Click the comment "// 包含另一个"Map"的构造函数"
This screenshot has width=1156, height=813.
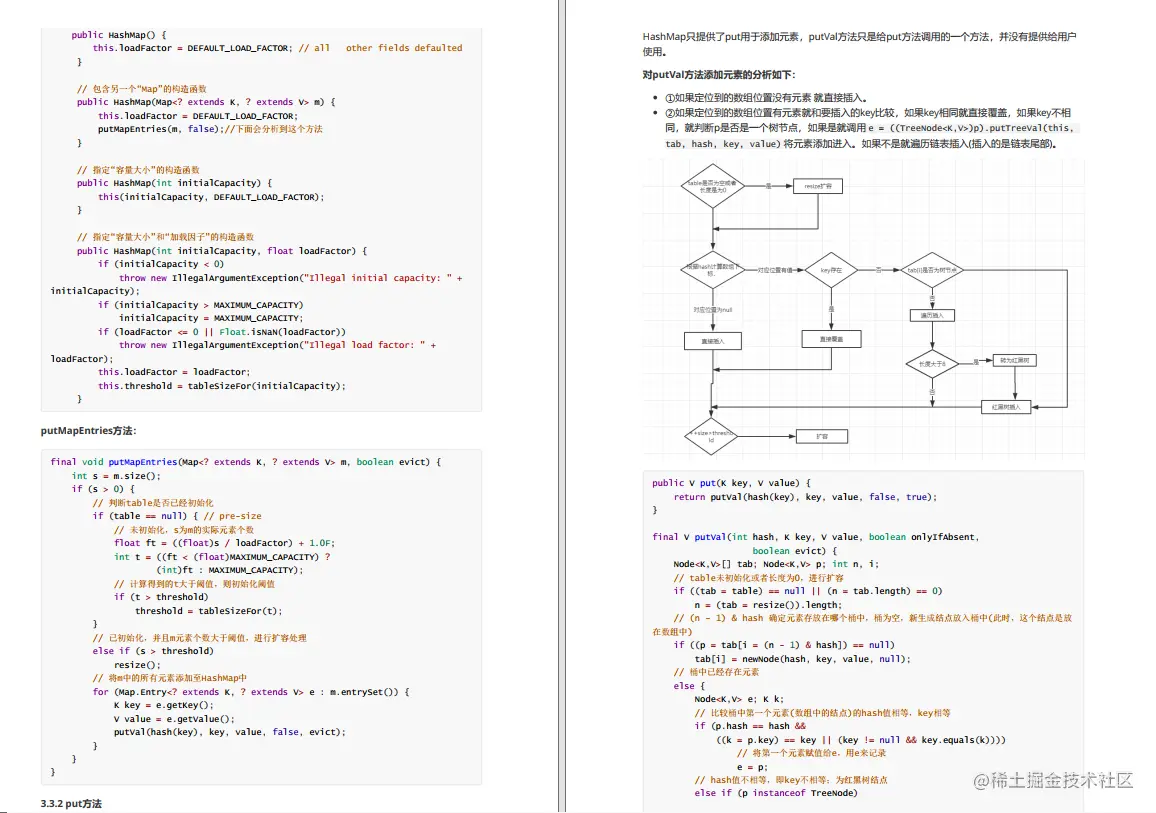coord(142,88)
